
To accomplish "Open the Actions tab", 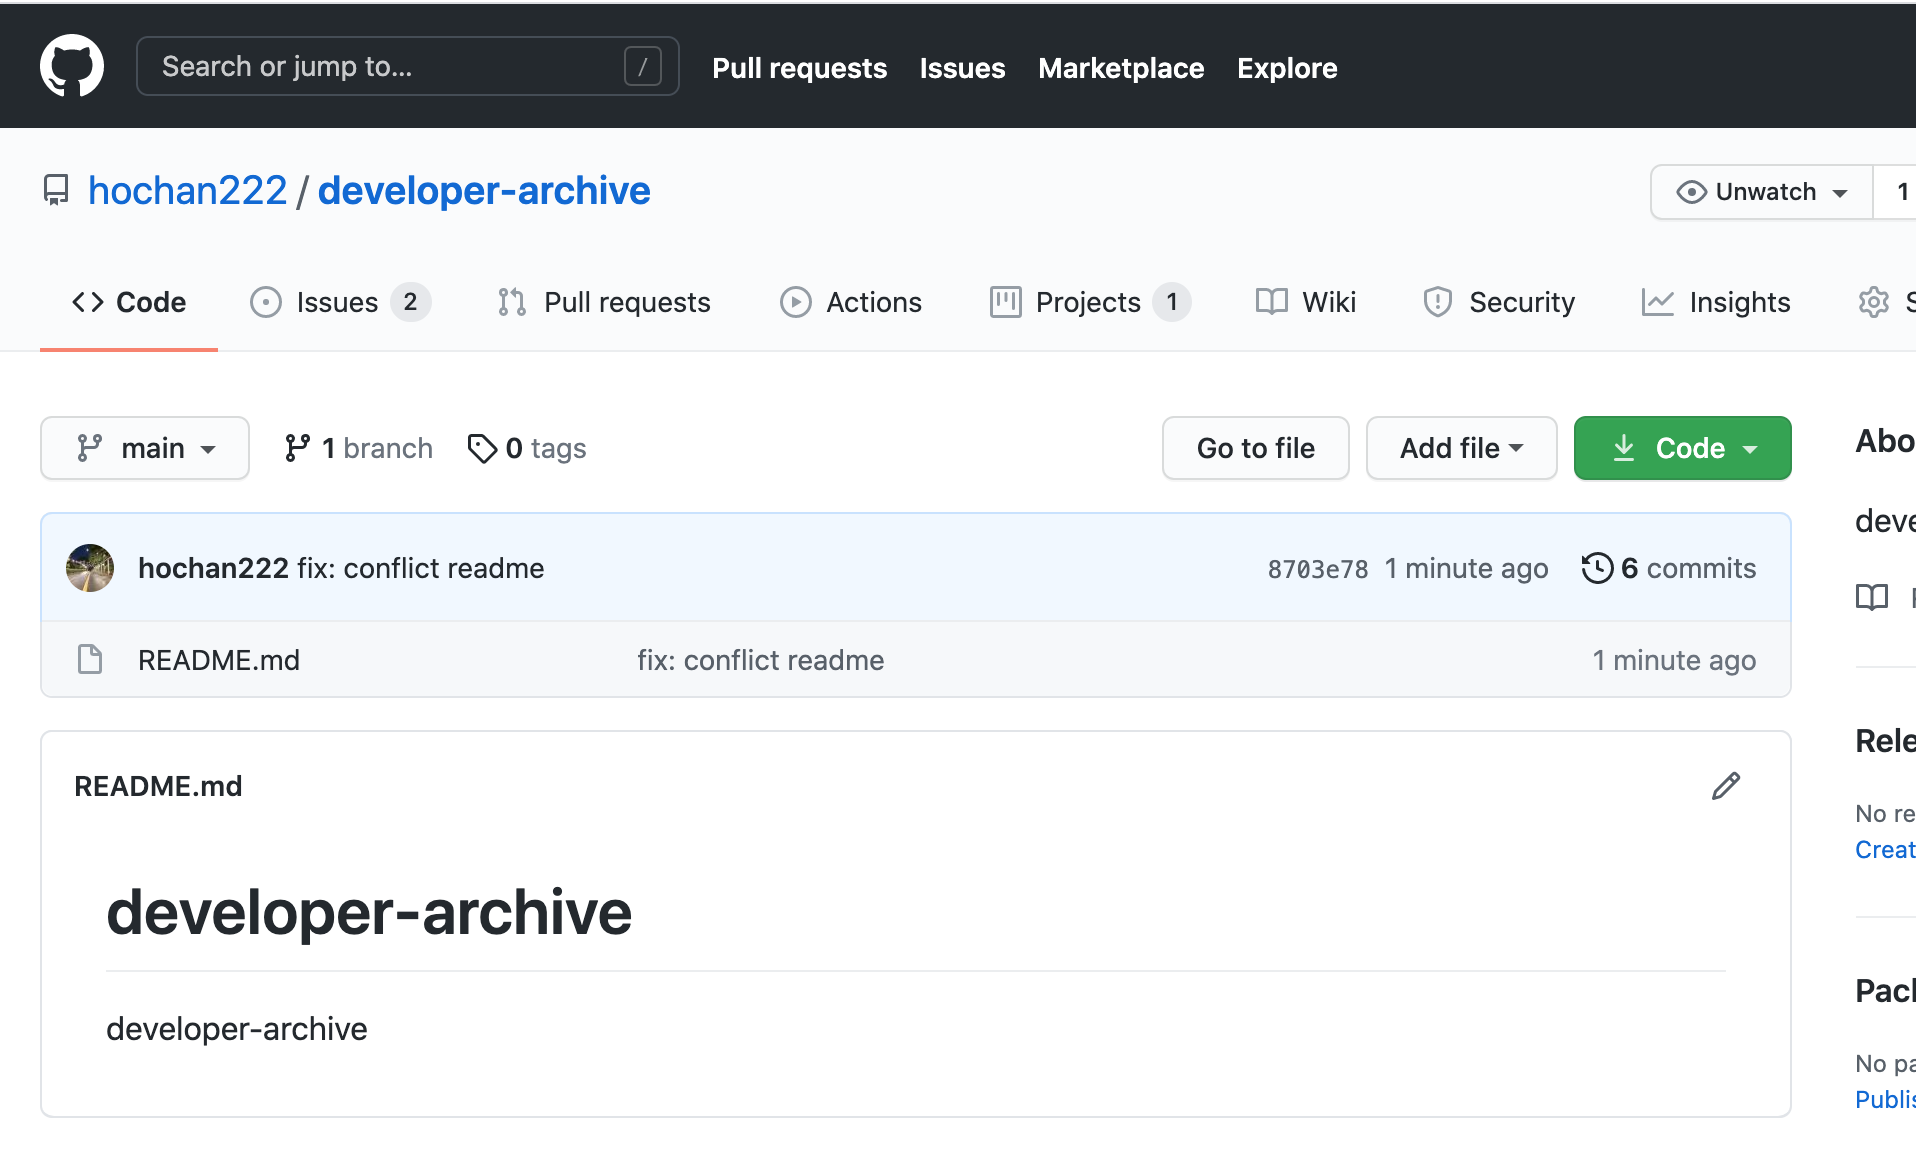I will point(851,302).
